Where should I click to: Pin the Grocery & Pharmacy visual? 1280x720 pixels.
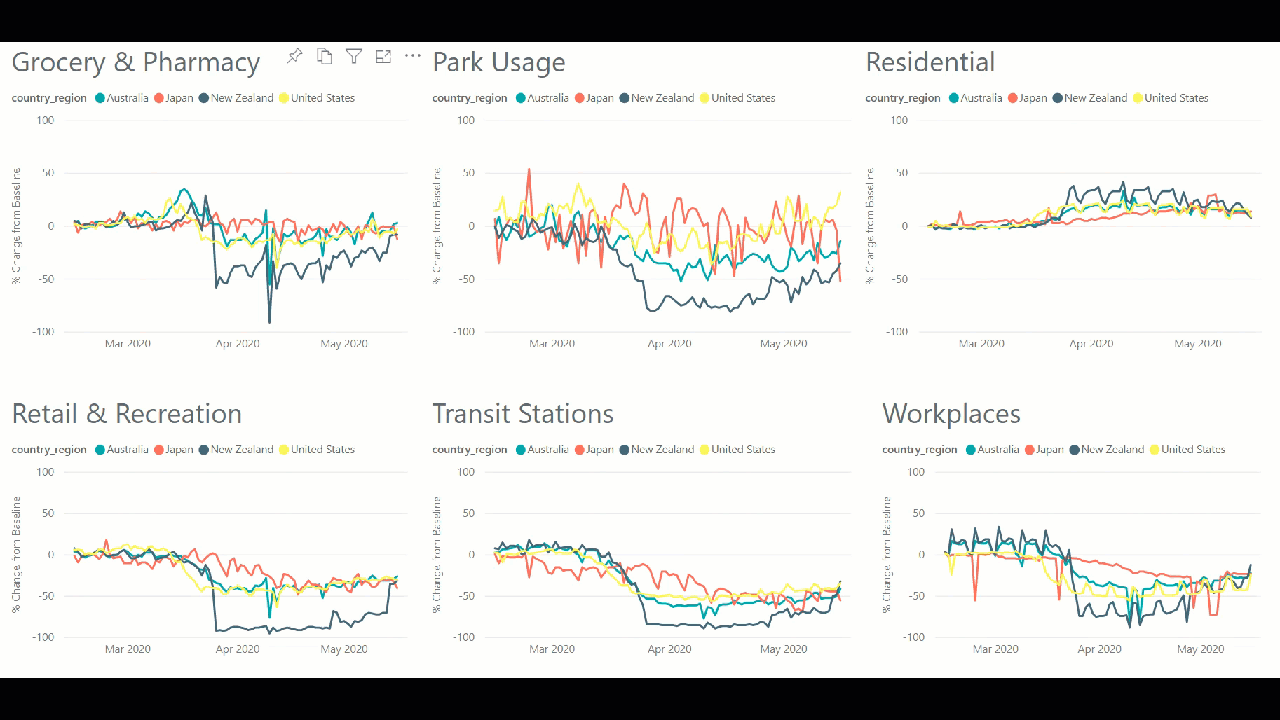click(294, 56)
